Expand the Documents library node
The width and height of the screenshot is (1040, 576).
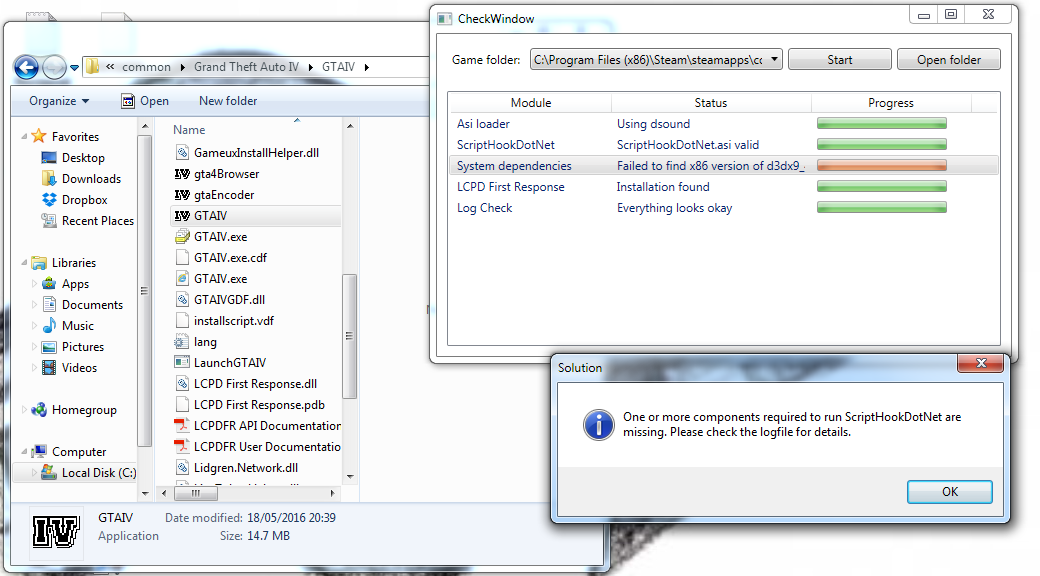point(34,305)
